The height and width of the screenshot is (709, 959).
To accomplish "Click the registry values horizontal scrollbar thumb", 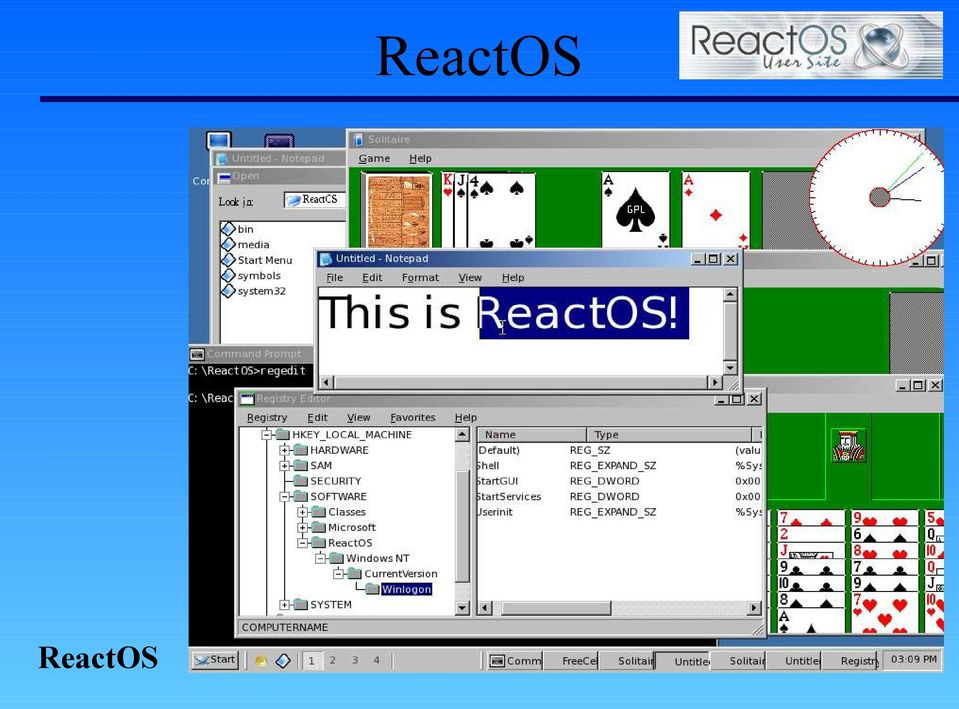I will coord(556,608).
